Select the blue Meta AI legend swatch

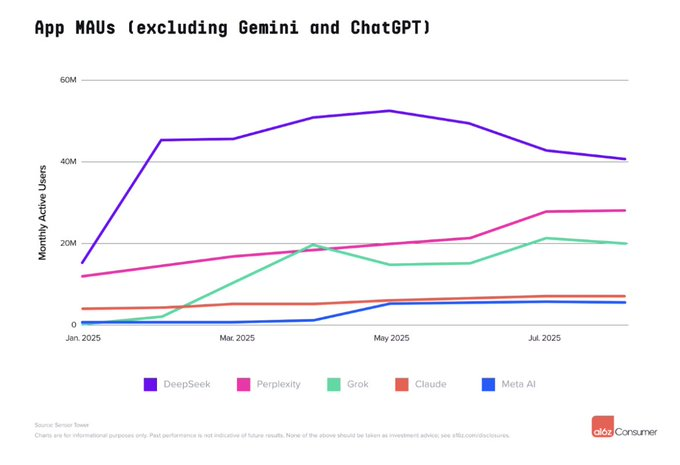coord(488,384)
